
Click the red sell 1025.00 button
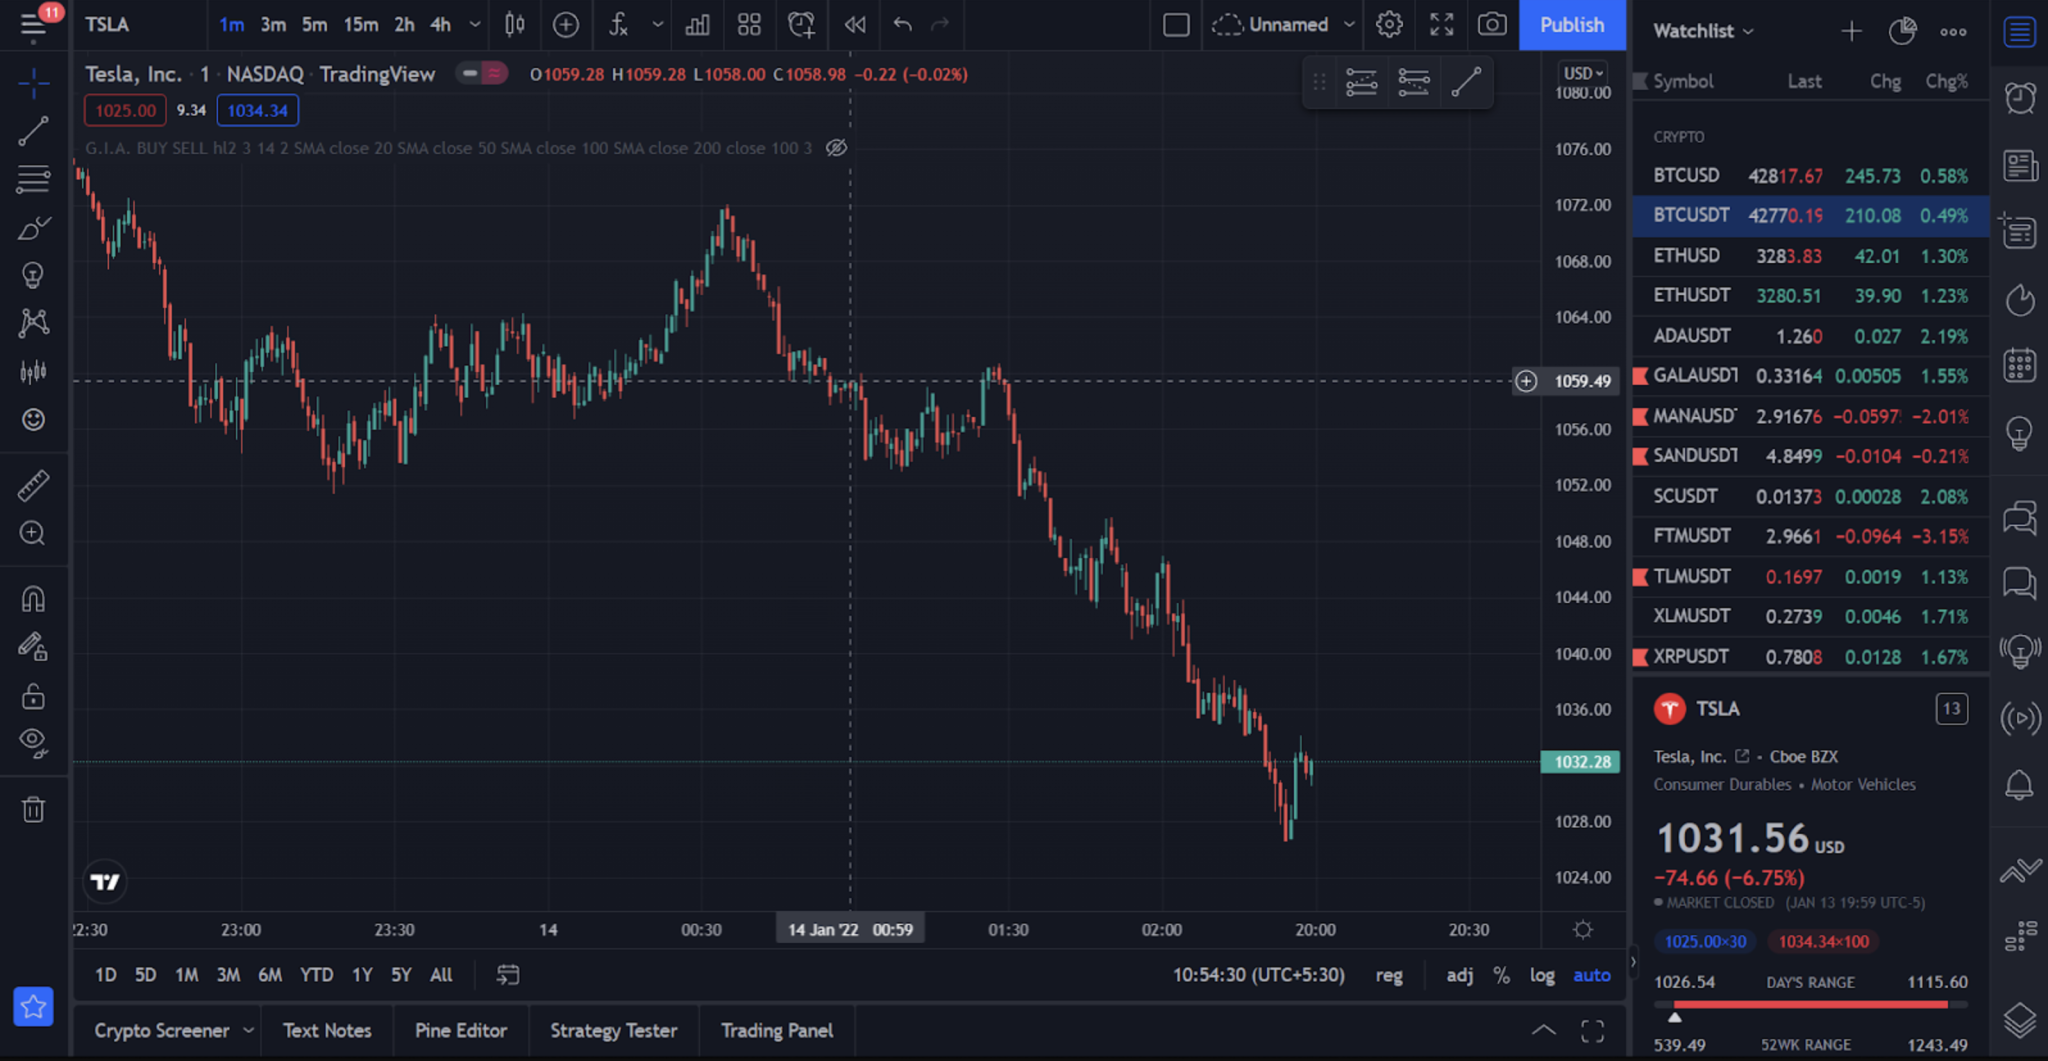tap(125, 110)
